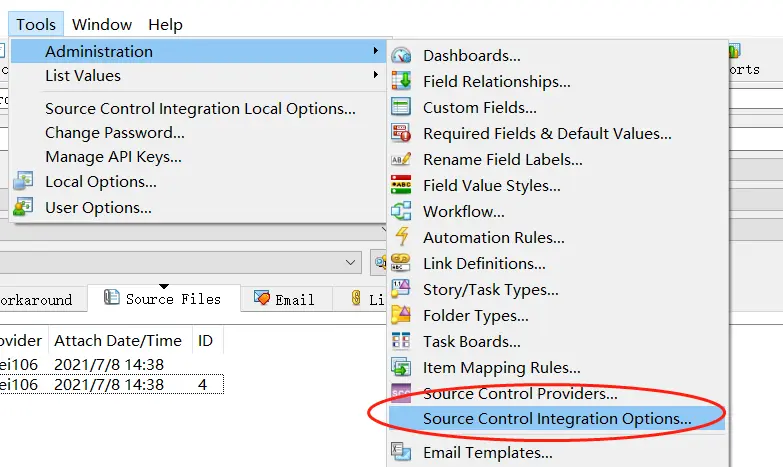Screen dimensions: 783x467
Task: Click the Attach Date/Time column header
Action: click(x=117, y=341)
